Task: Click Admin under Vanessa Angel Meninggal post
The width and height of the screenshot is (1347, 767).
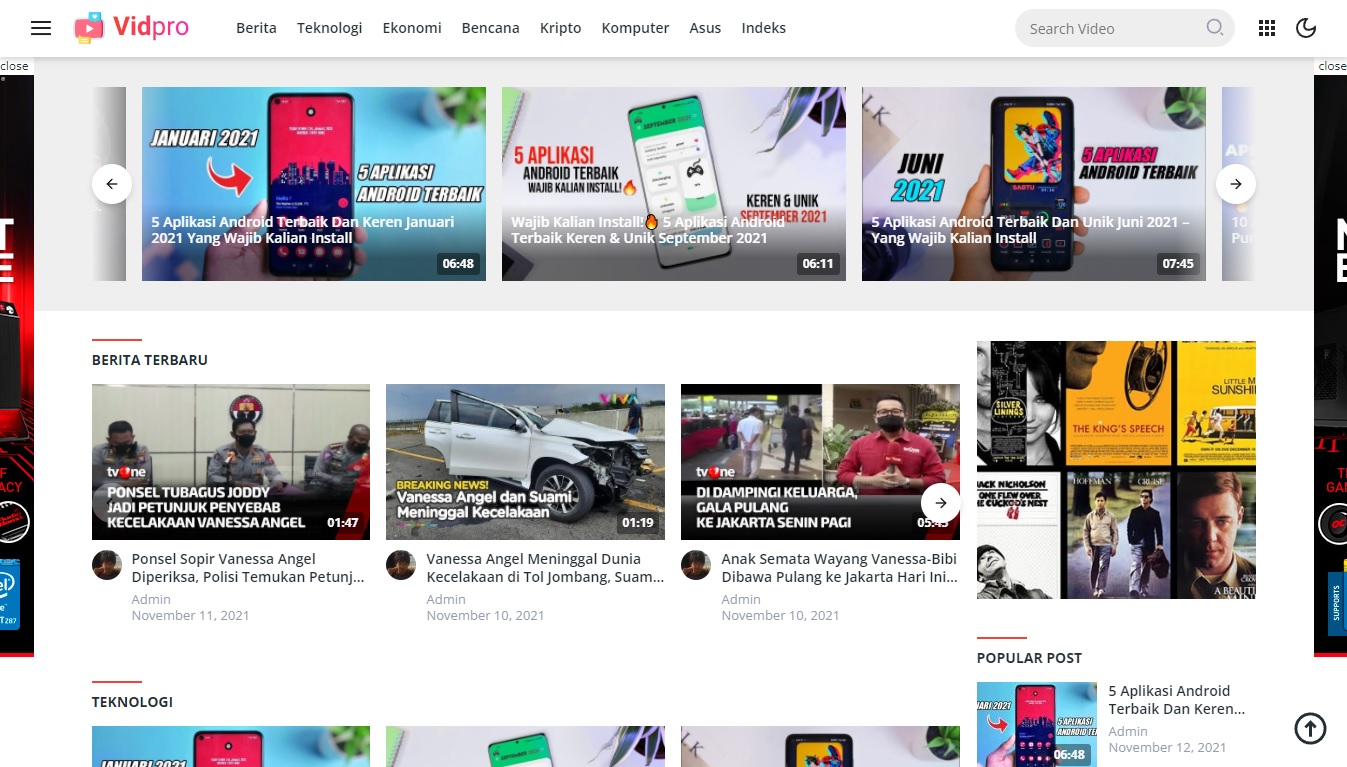Action: click(x=446, y=599)
